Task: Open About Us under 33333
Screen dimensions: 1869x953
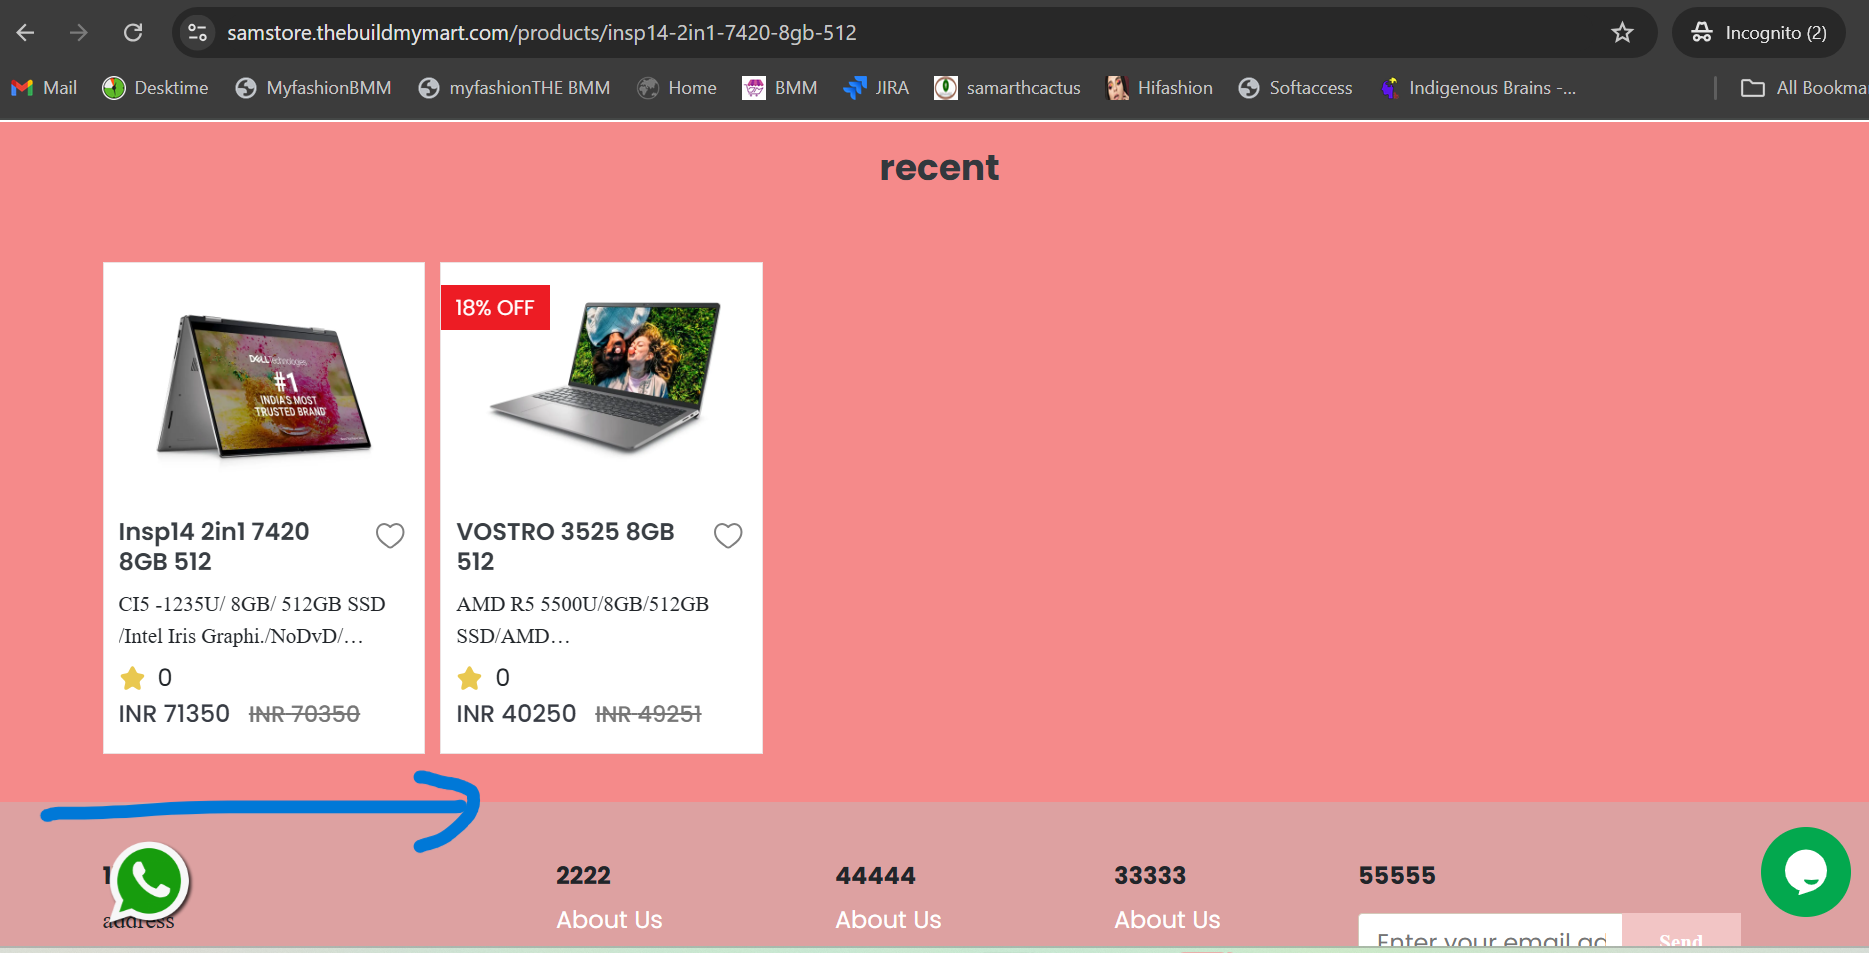Action: [x=1167, y=920]
